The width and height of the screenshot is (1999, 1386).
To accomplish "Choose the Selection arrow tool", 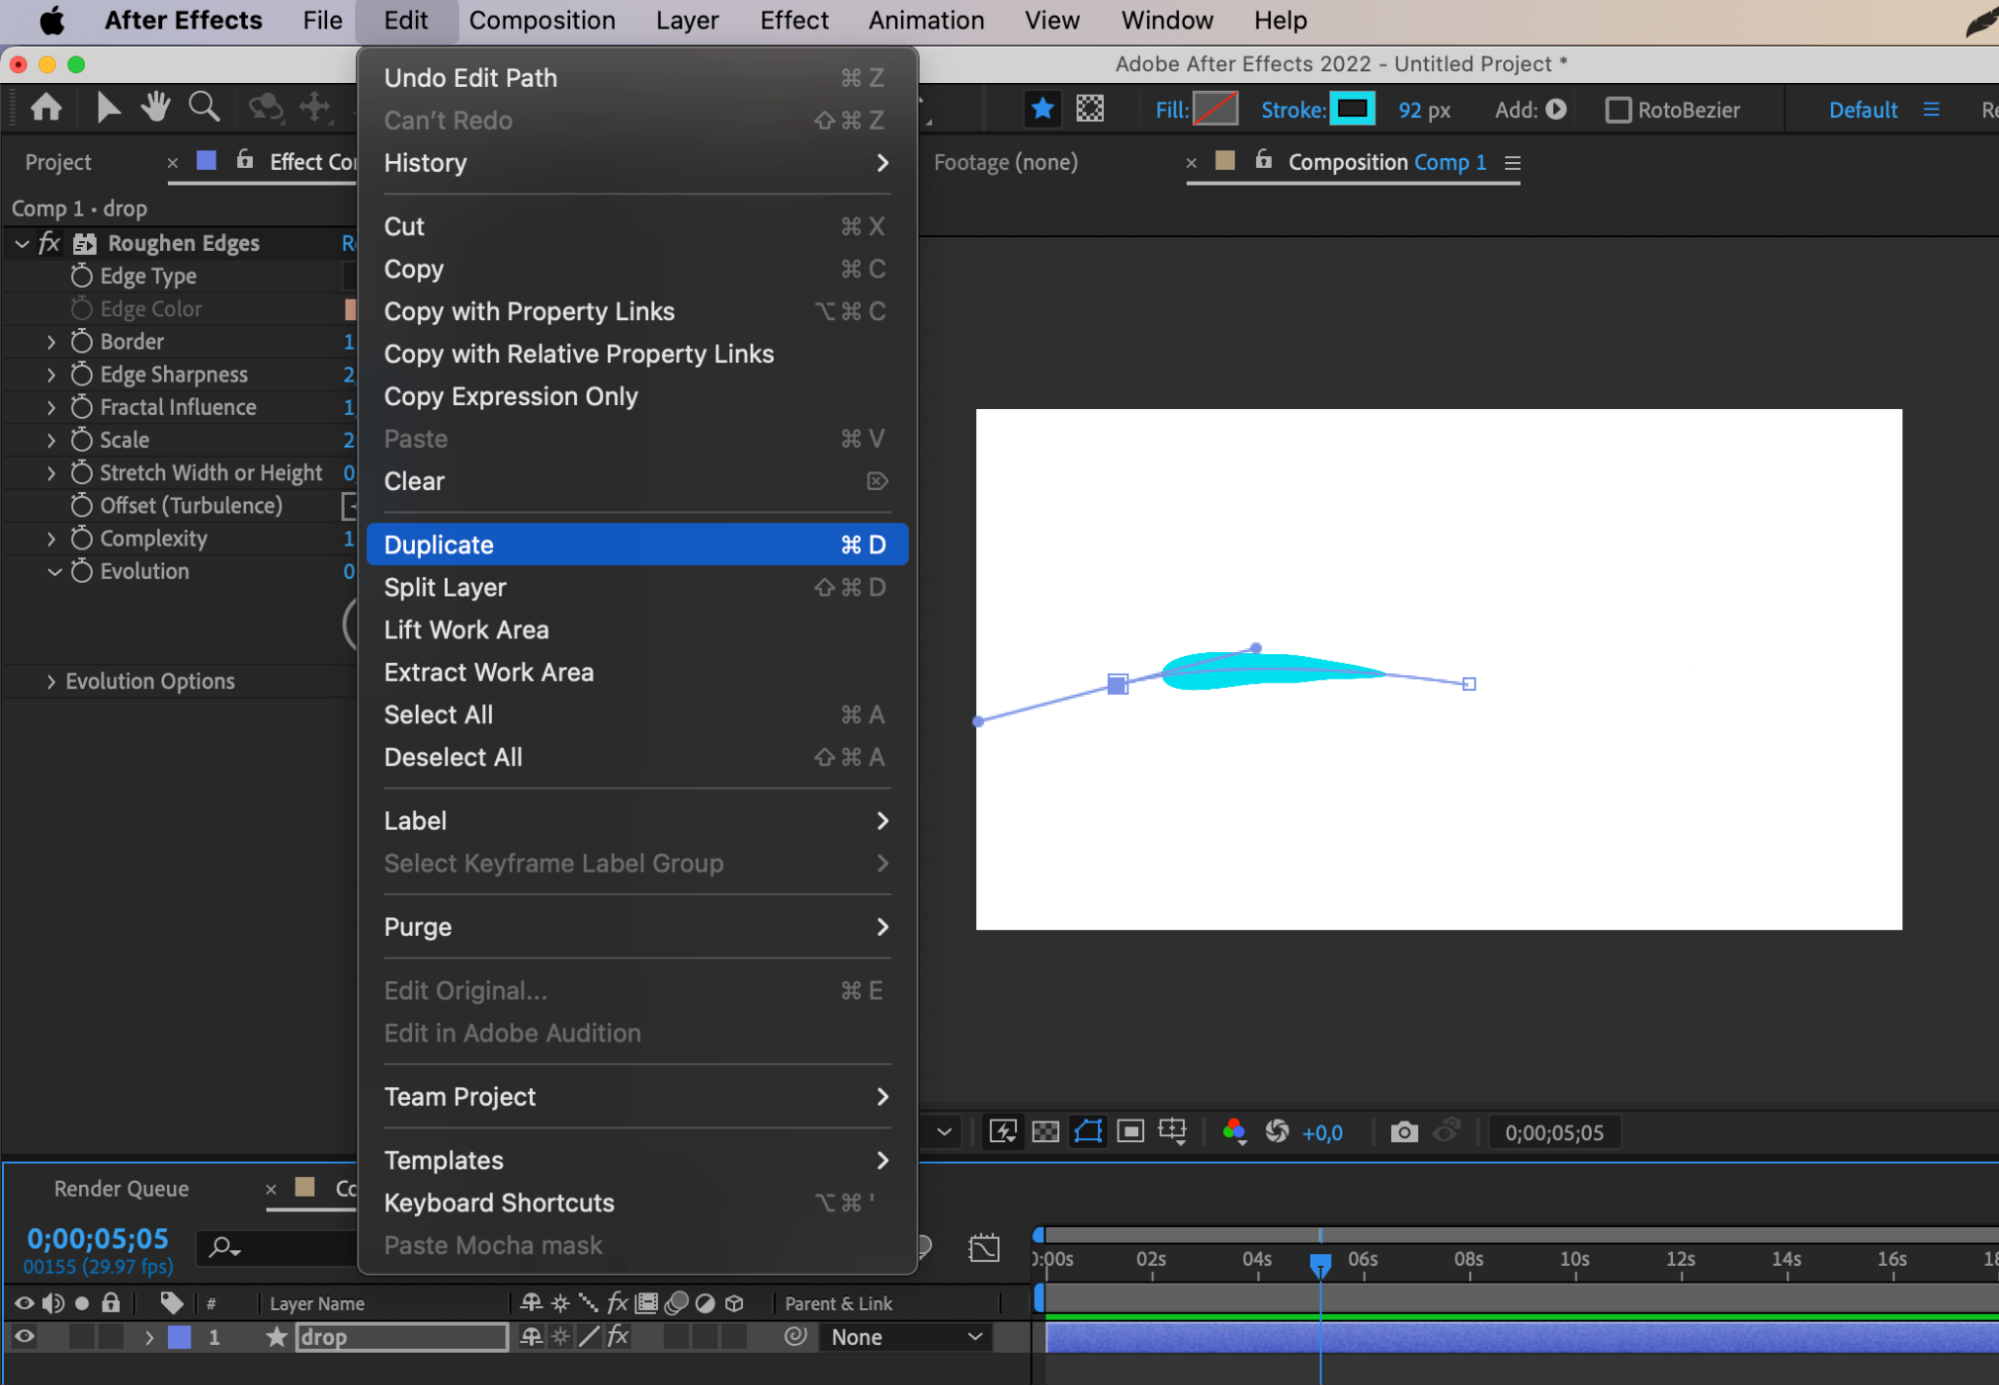I will 106,107.
